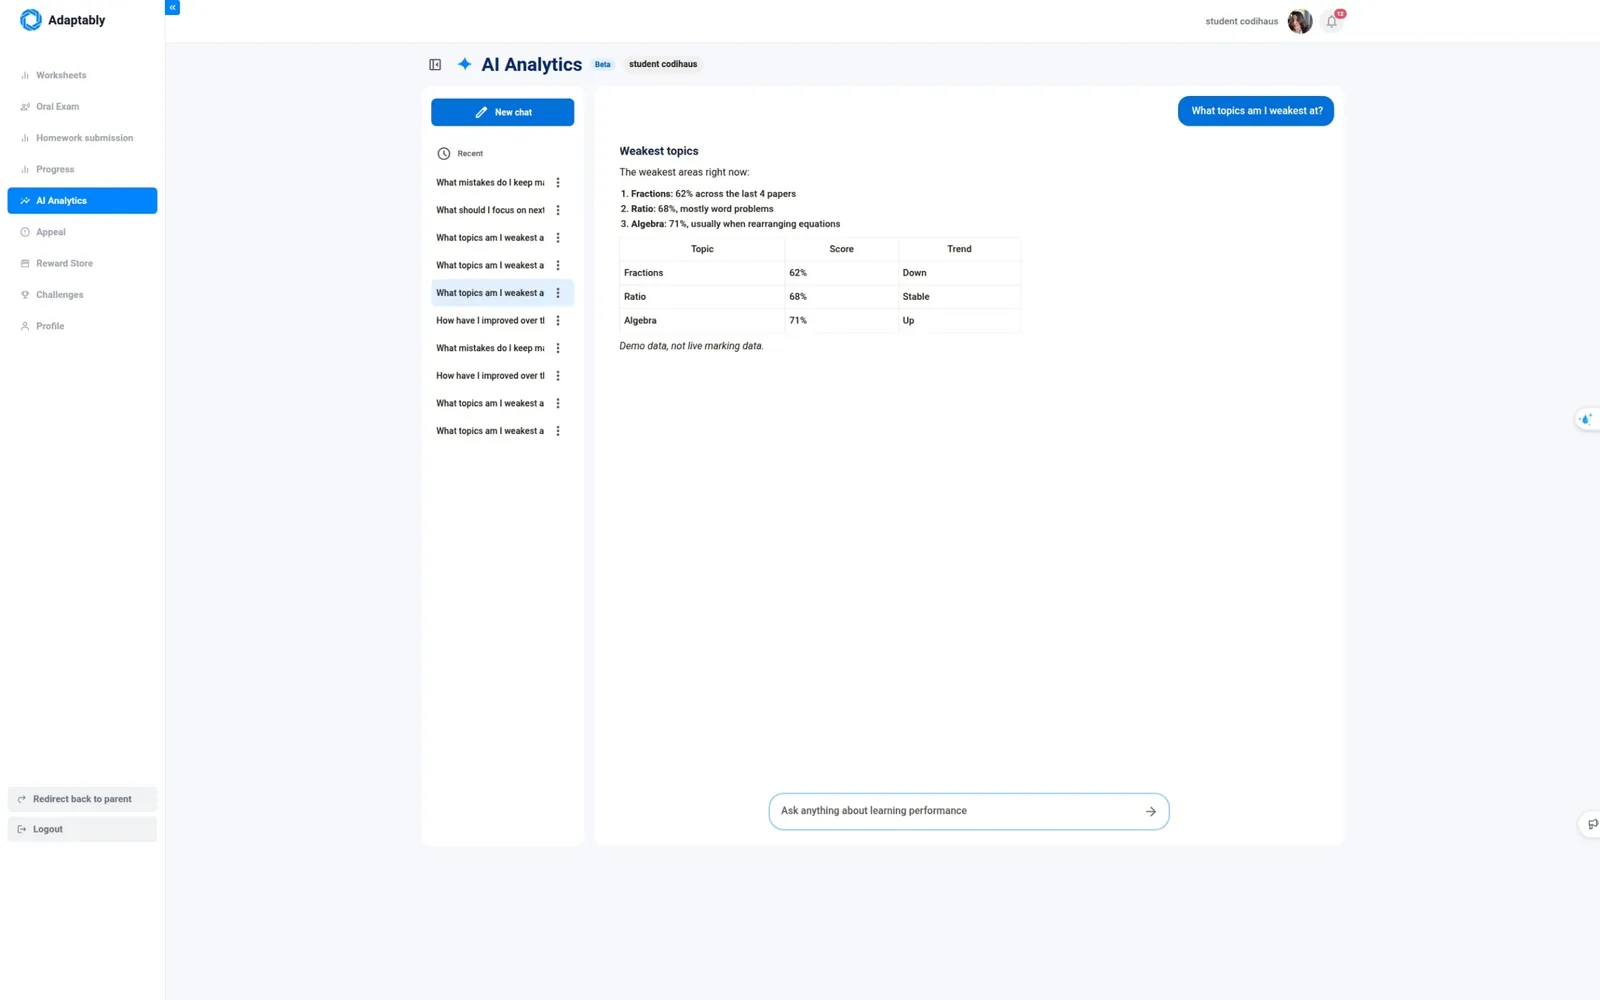
Task: Open the student profile avatar
Action: click(1300, 21)
